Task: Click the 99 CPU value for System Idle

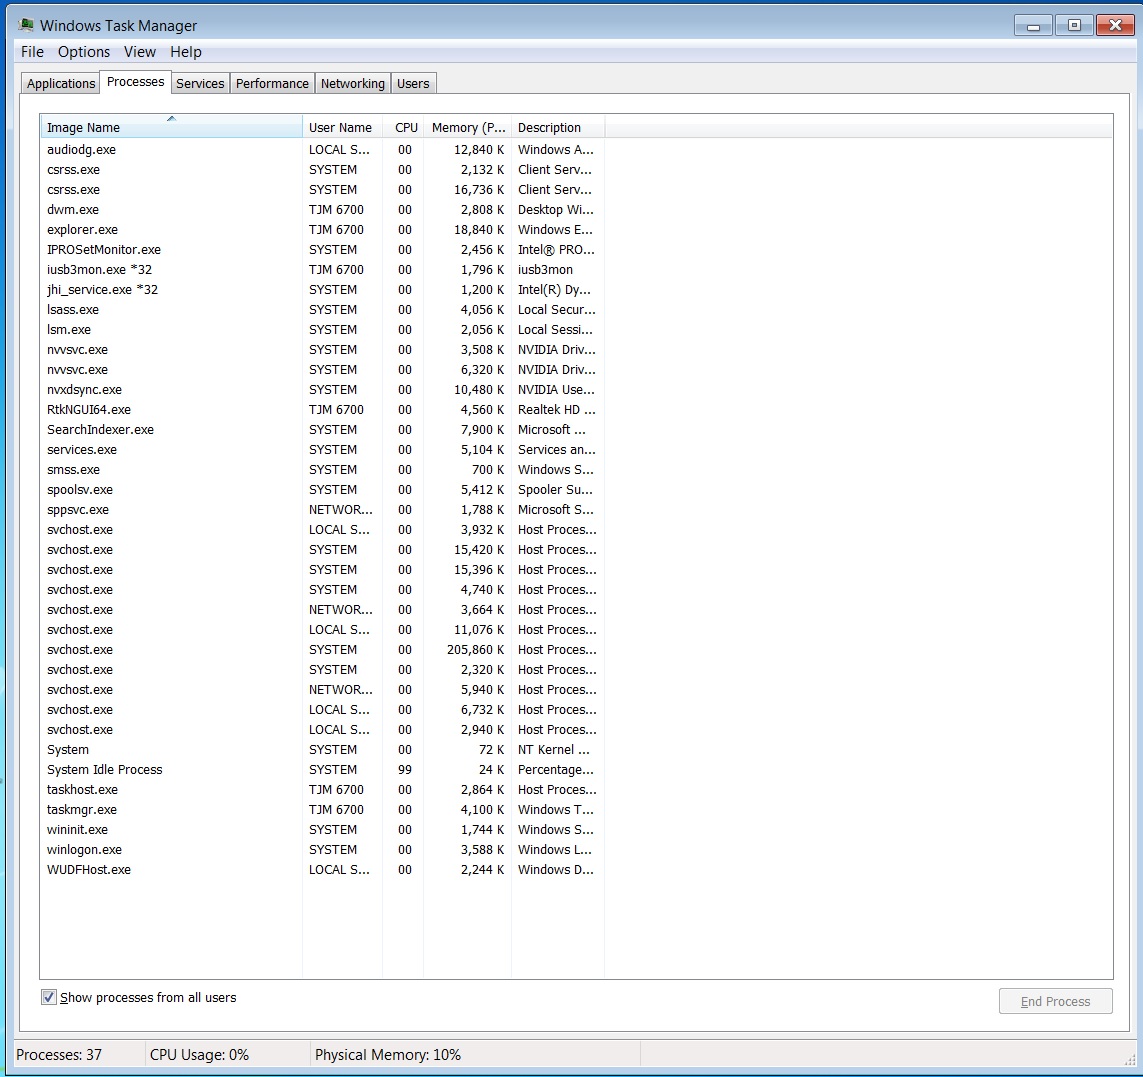Action: click(x=405, y=770)
